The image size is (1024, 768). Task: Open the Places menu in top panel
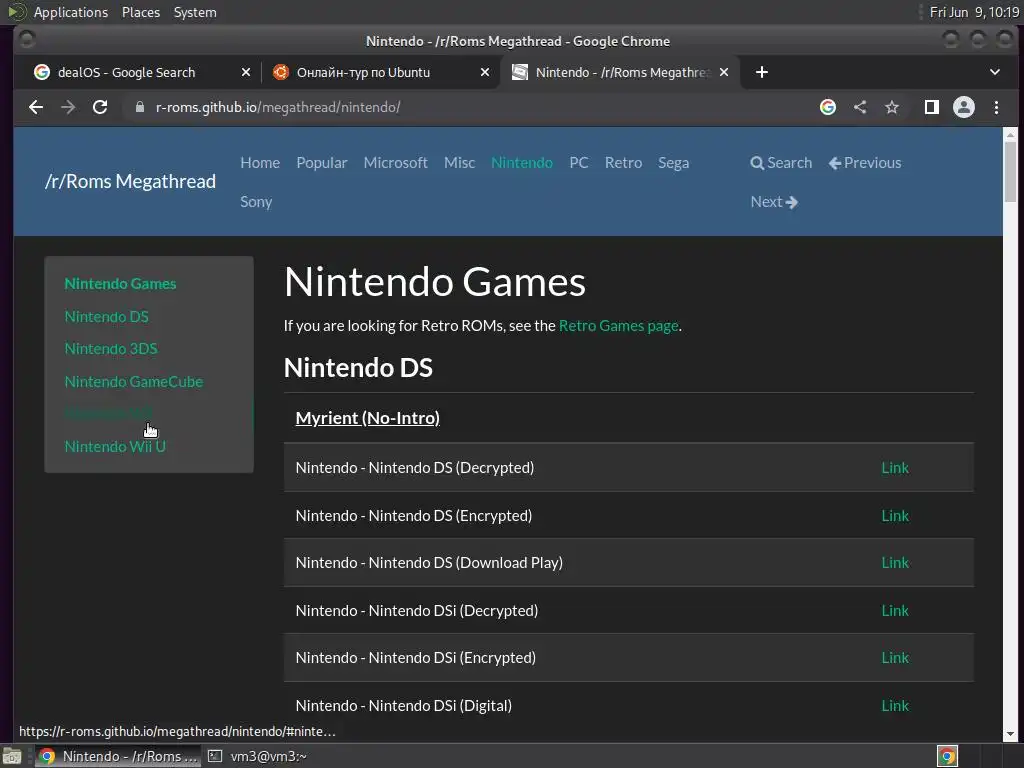pos(140,12)
